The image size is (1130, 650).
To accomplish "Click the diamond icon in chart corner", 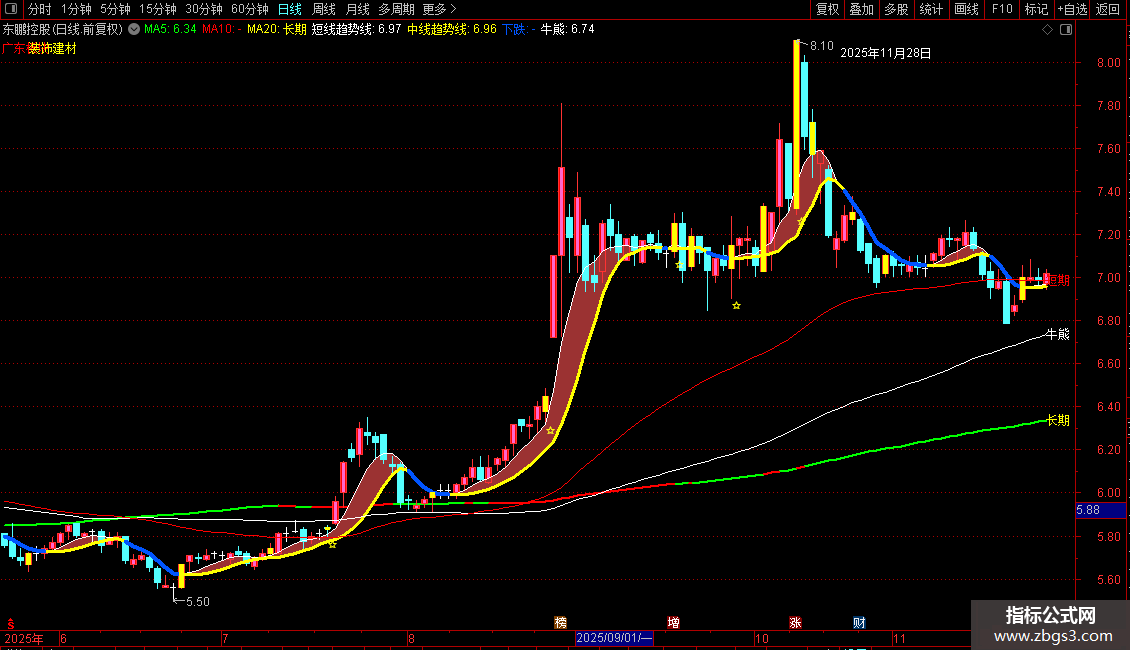I will (1048, 29).
